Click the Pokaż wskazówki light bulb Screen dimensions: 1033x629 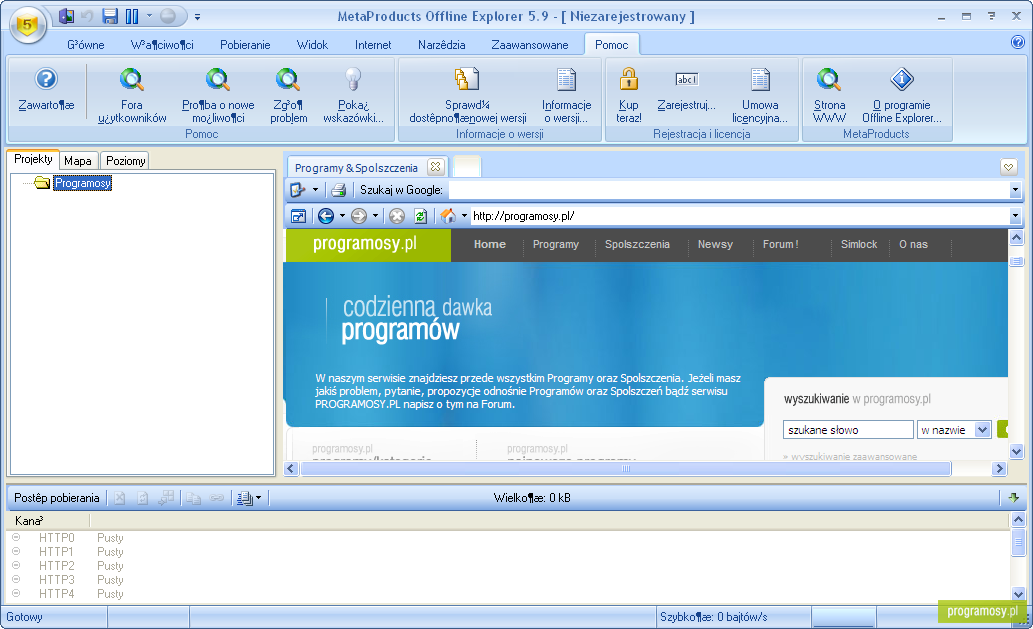pos(353,80)
